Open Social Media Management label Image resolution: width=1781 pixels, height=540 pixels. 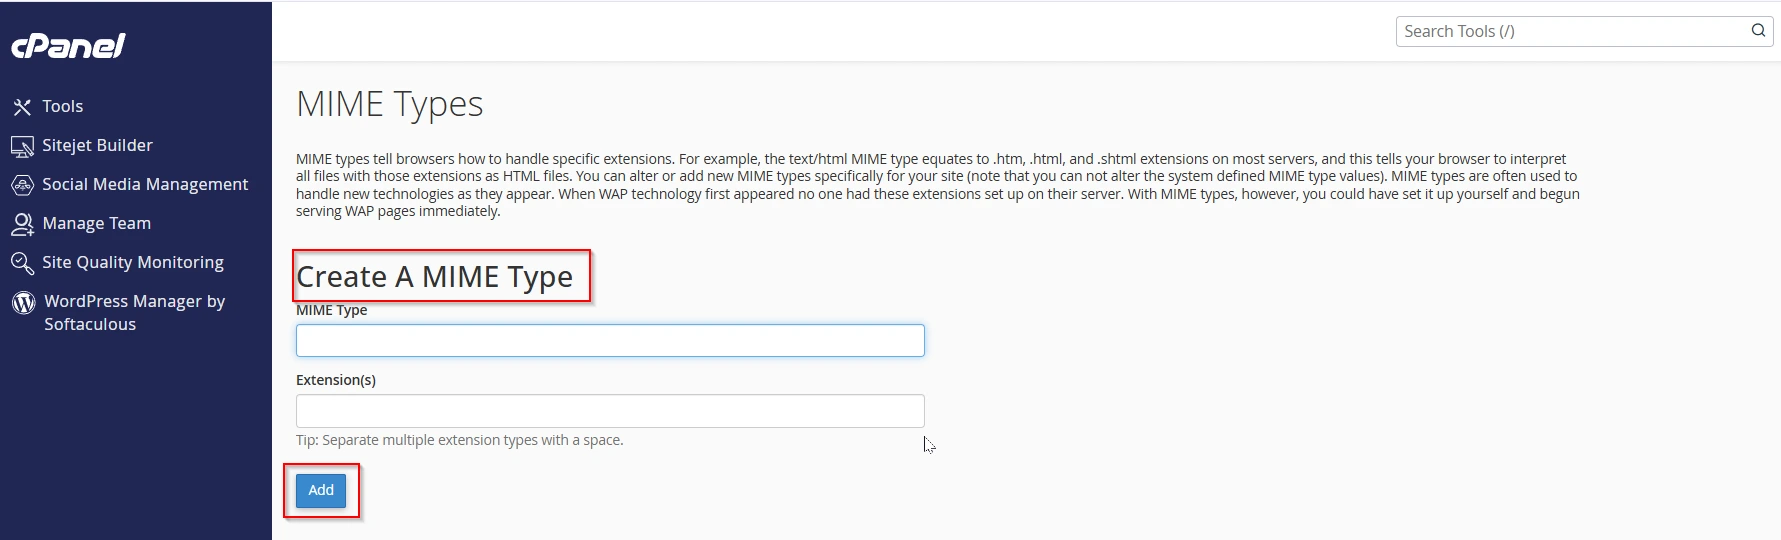coord(145,184)
